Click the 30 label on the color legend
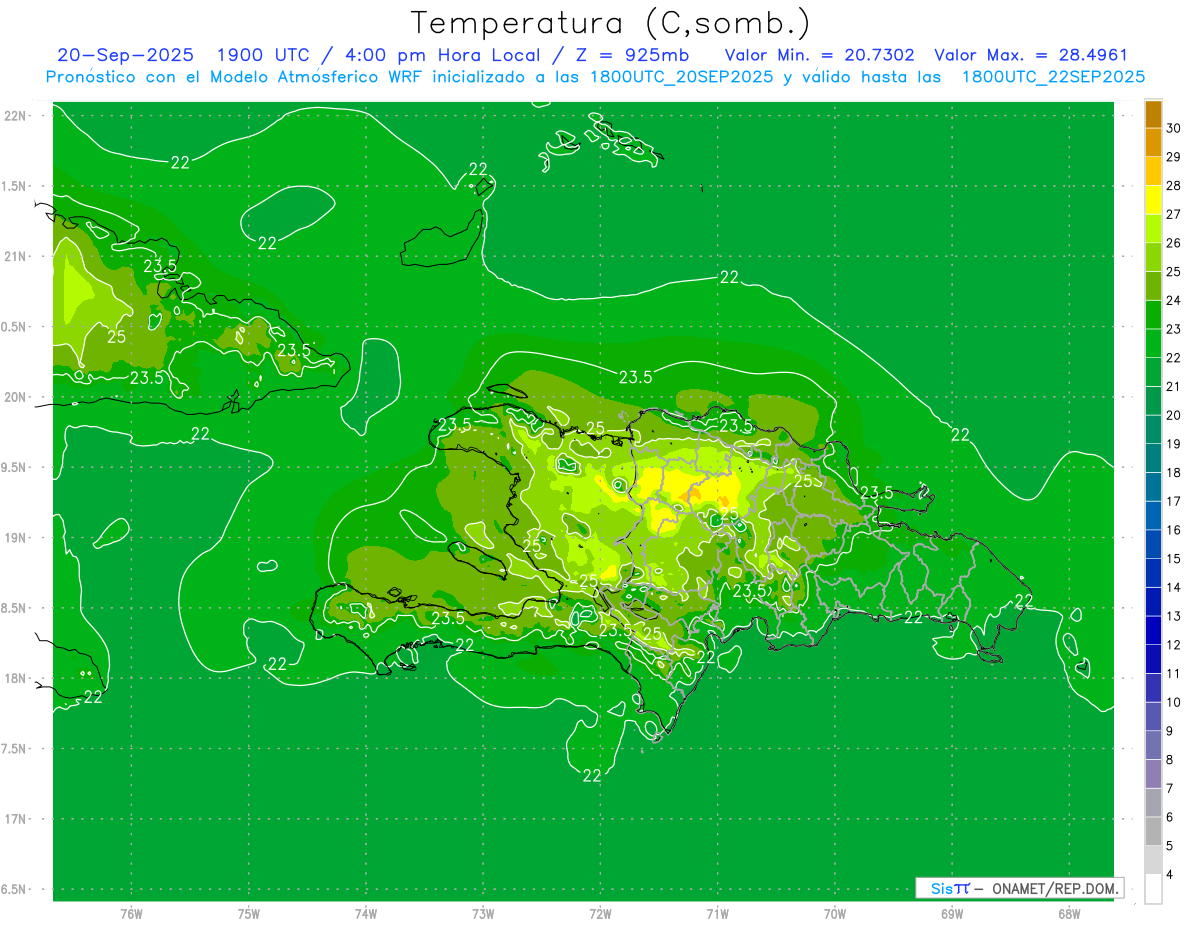Image resolution: width=1200 pixels, height=927 pixels. coord(1173,128)
